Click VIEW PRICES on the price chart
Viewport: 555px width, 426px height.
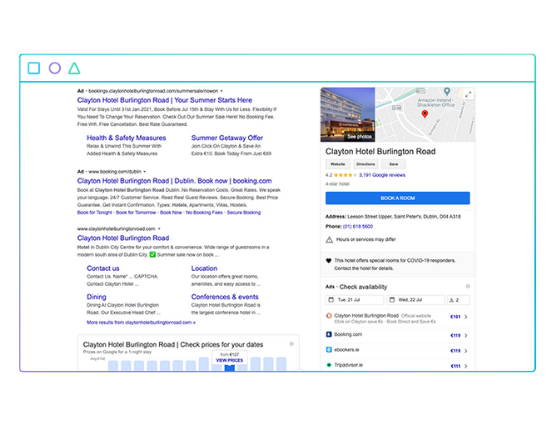(229, 360)
